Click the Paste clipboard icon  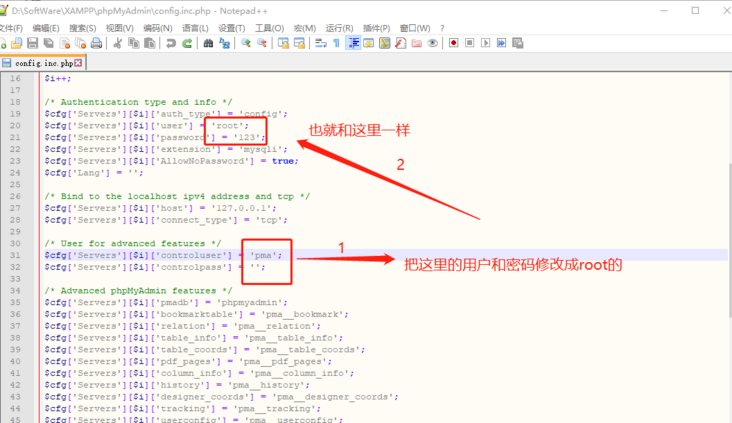149,43
